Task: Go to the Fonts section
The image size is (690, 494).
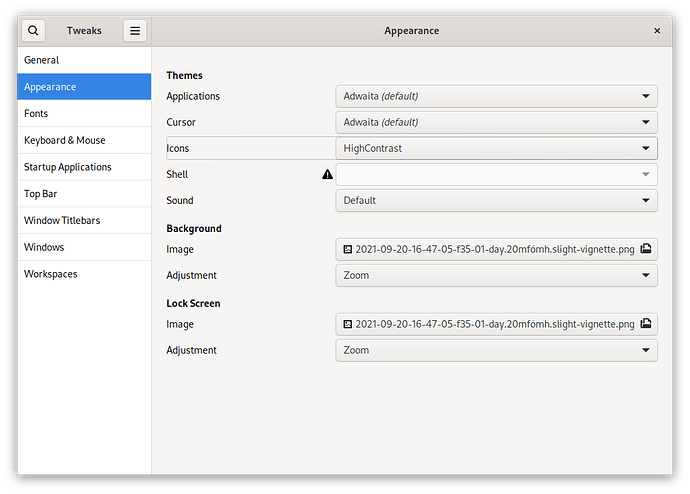Action: point(84,114)
